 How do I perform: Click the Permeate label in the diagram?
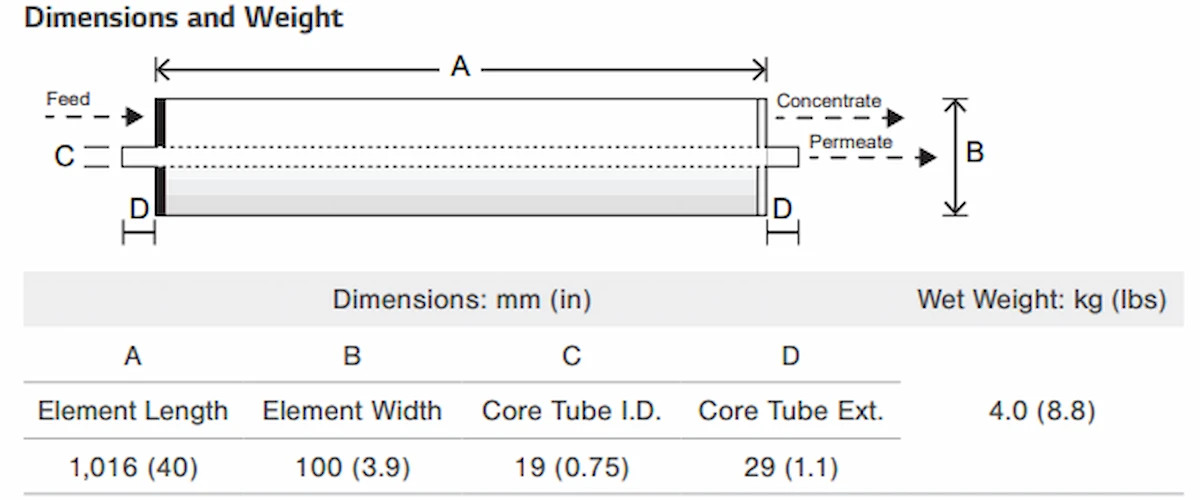[850, 142]
